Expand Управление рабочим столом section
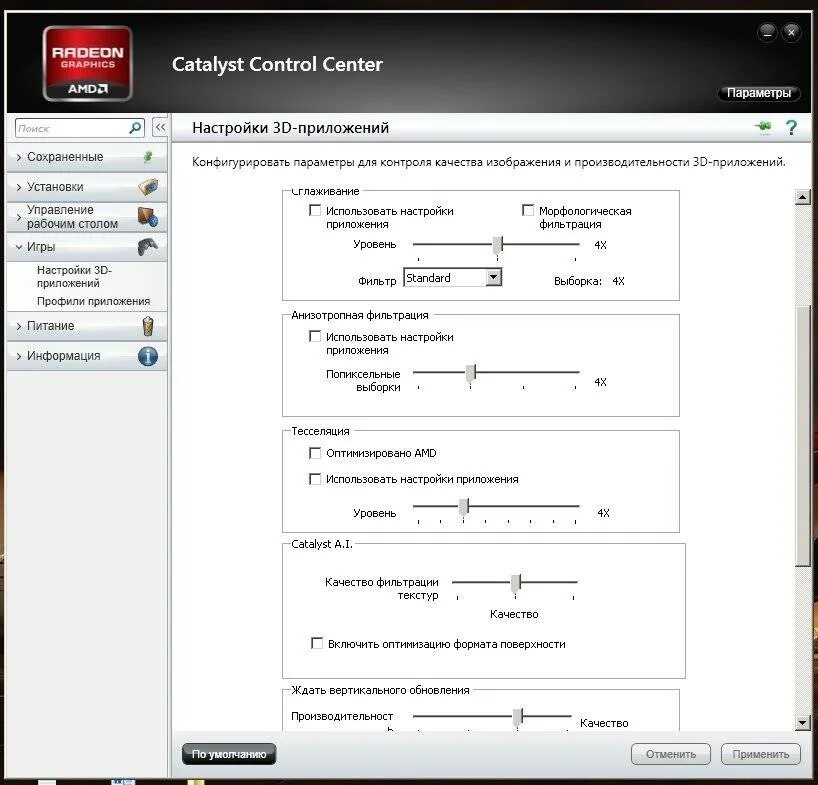 pos(87,216)
